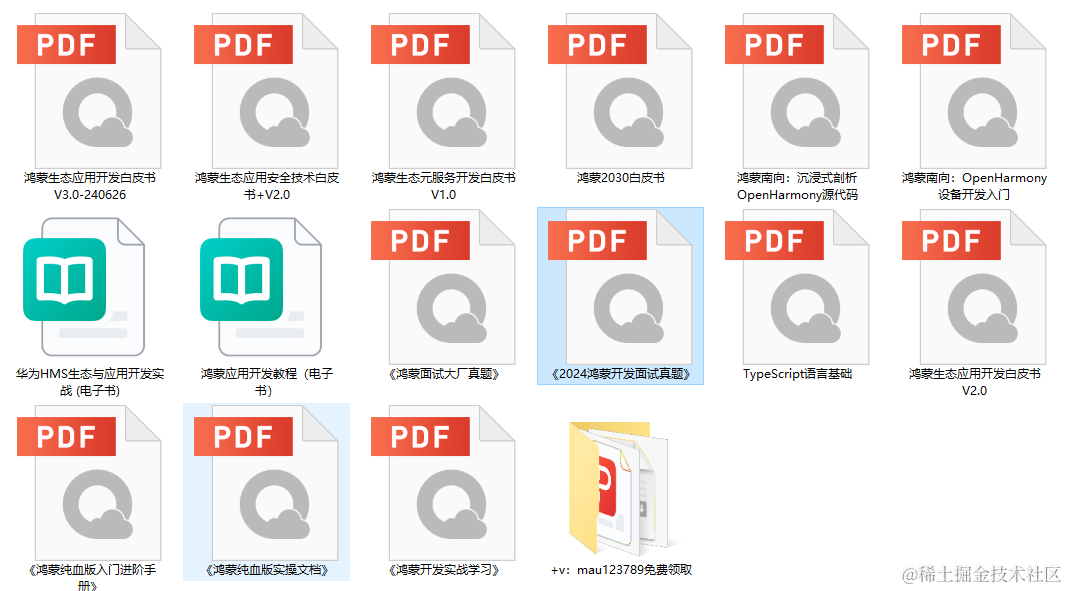This screenshot has height=591, width=1068.
Task: Click the label 鸿蒙应用开发教程（电子书）
Action: (267, 382)
